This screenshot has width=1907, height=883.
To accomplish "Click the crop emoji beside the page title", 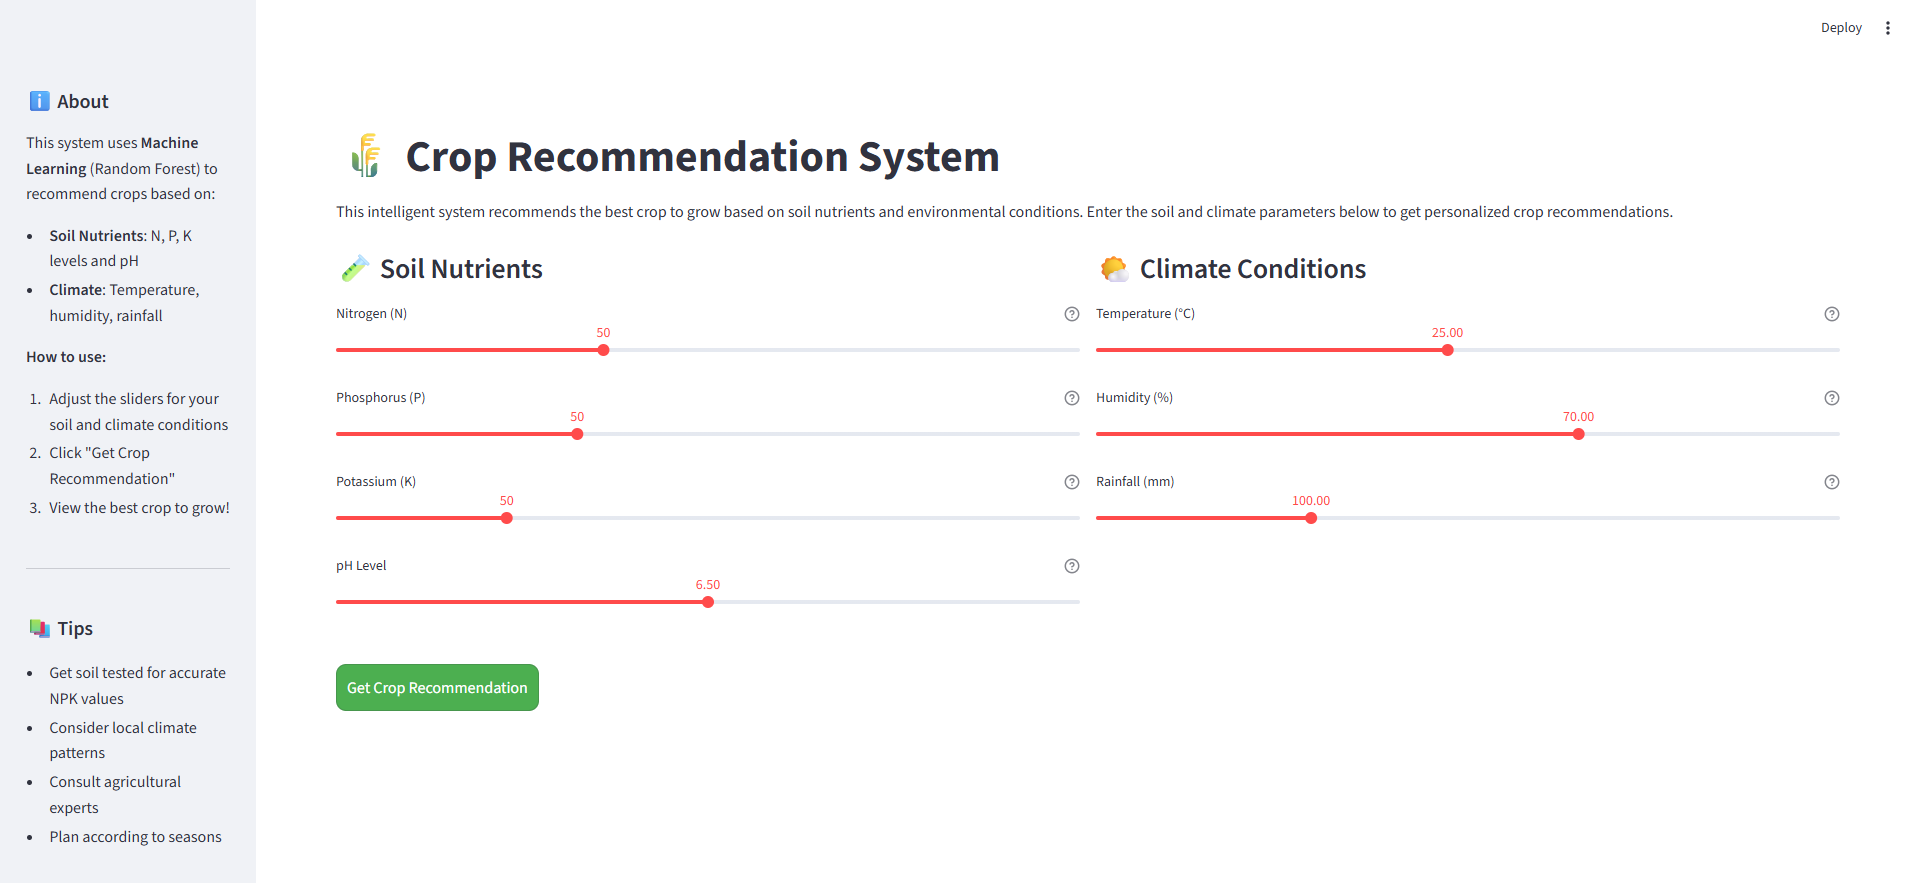I will (367, 156).
